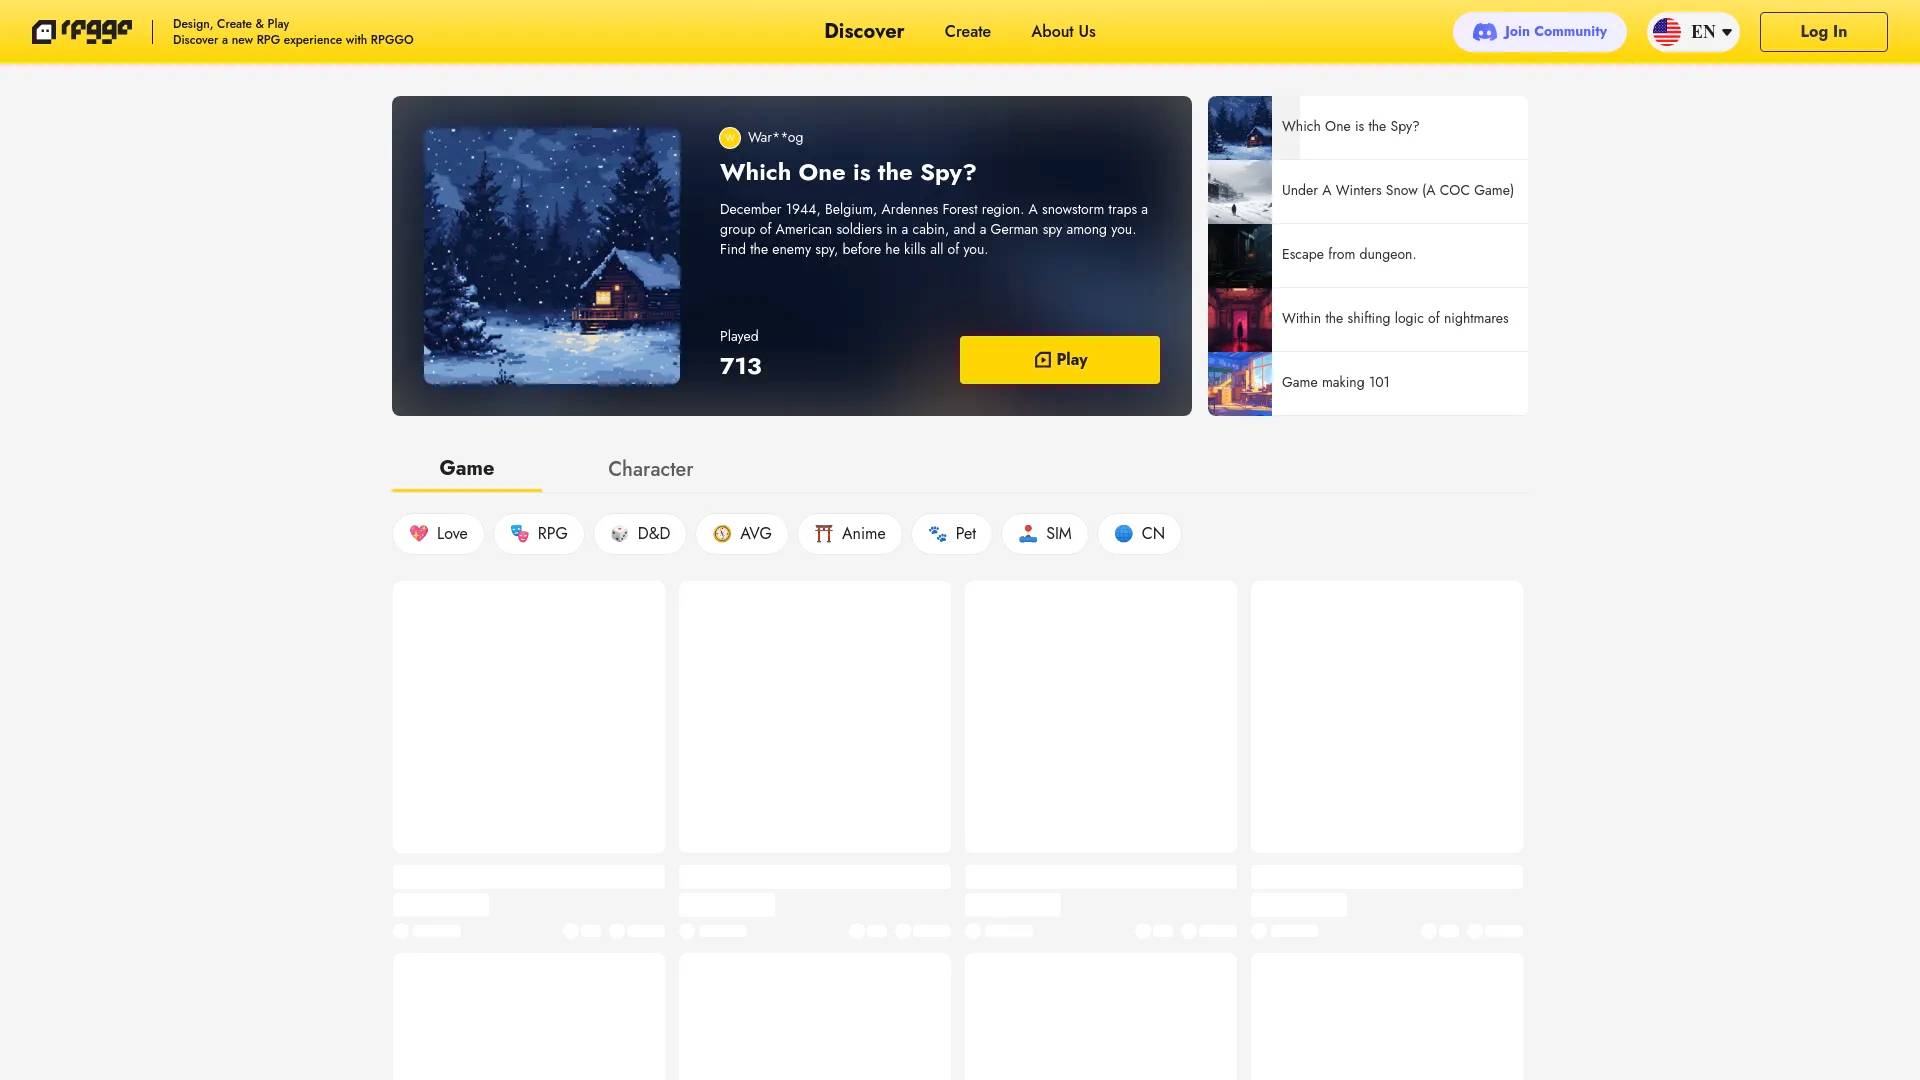
Task: Click the US flag language icon
Action: pyautogui.click(x=1667, y=32)
